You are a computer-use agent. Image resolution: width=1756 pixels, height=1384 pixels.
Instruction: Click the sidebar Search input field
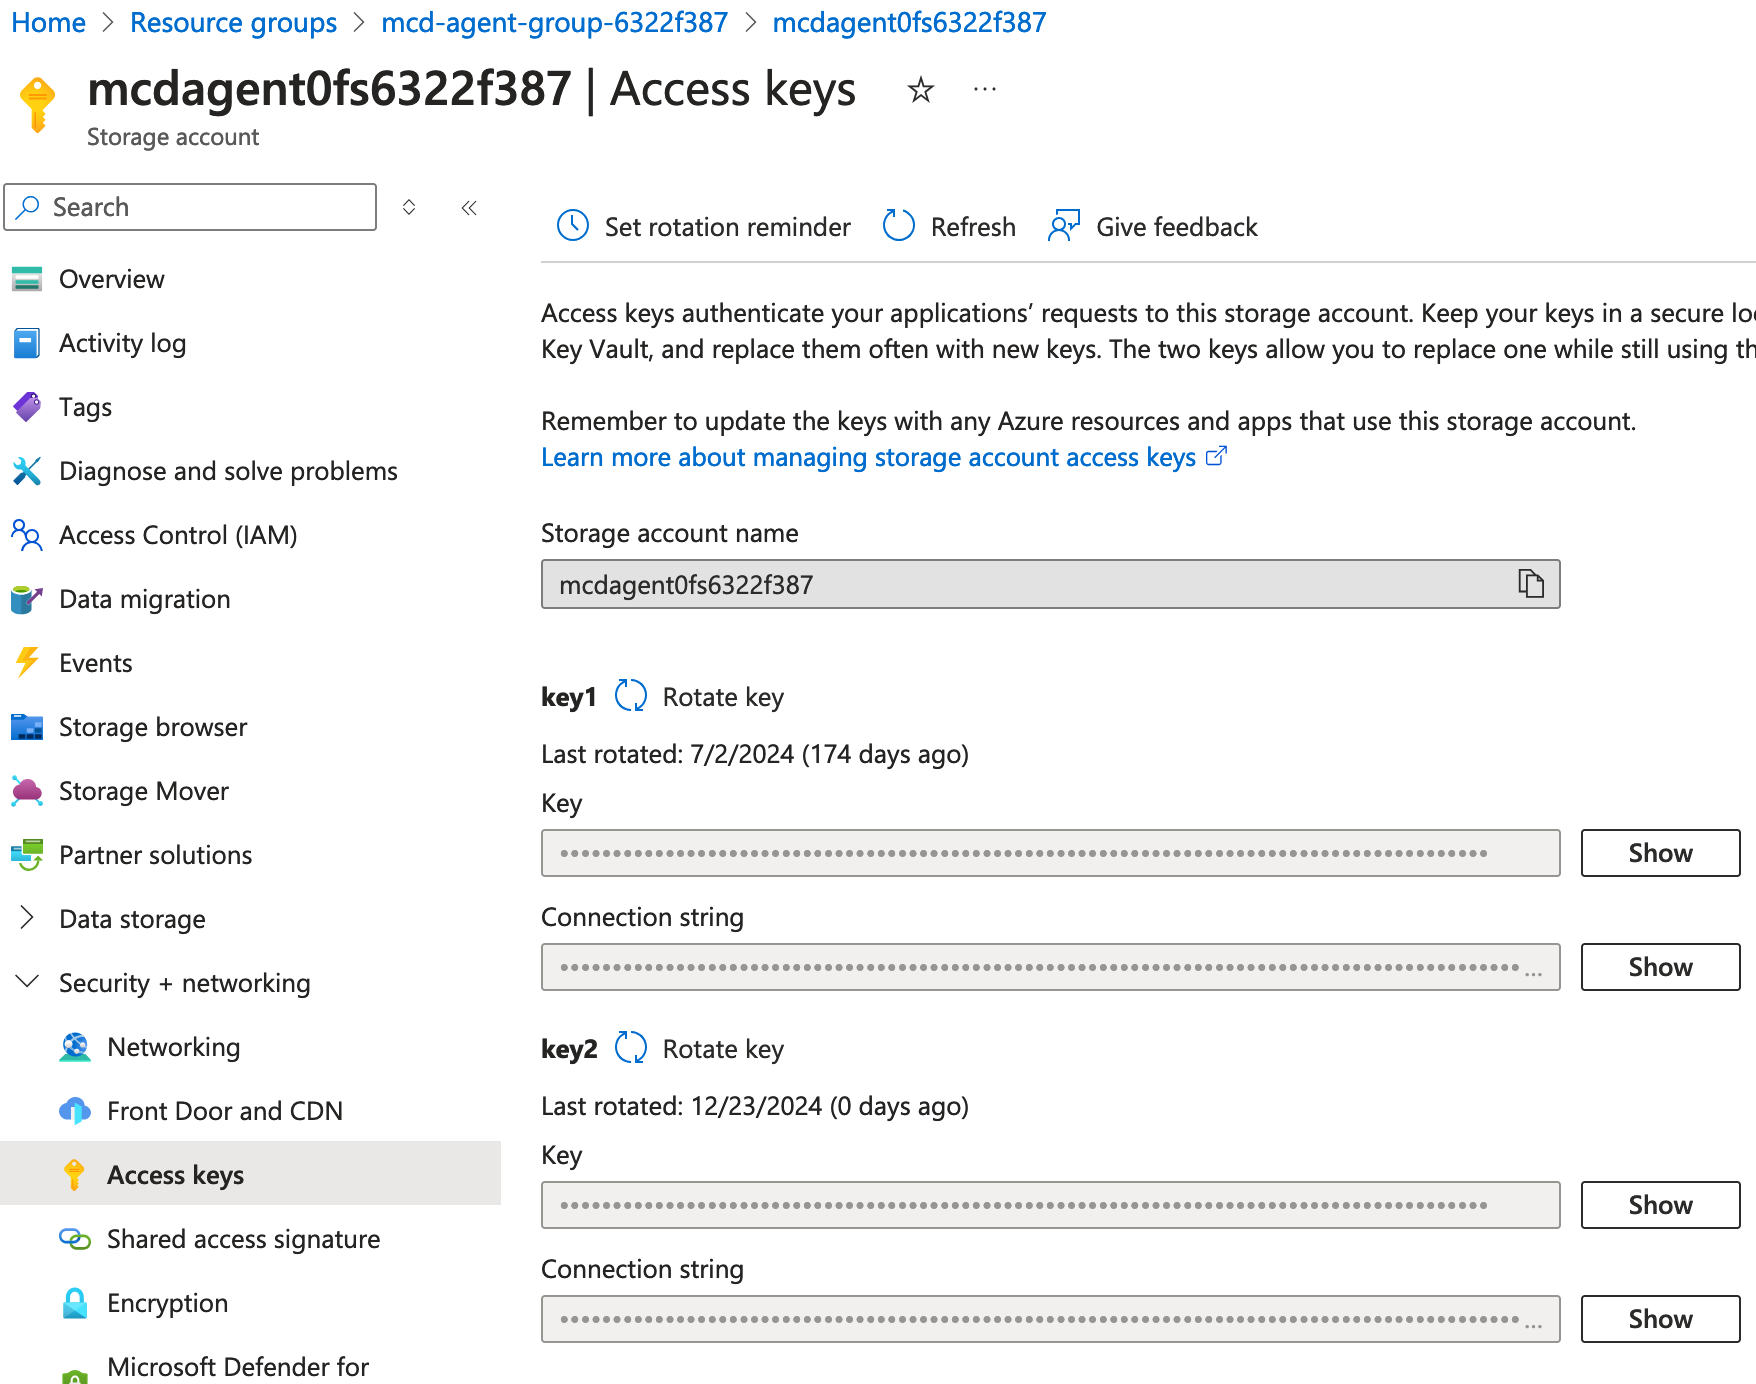[190, 207]
